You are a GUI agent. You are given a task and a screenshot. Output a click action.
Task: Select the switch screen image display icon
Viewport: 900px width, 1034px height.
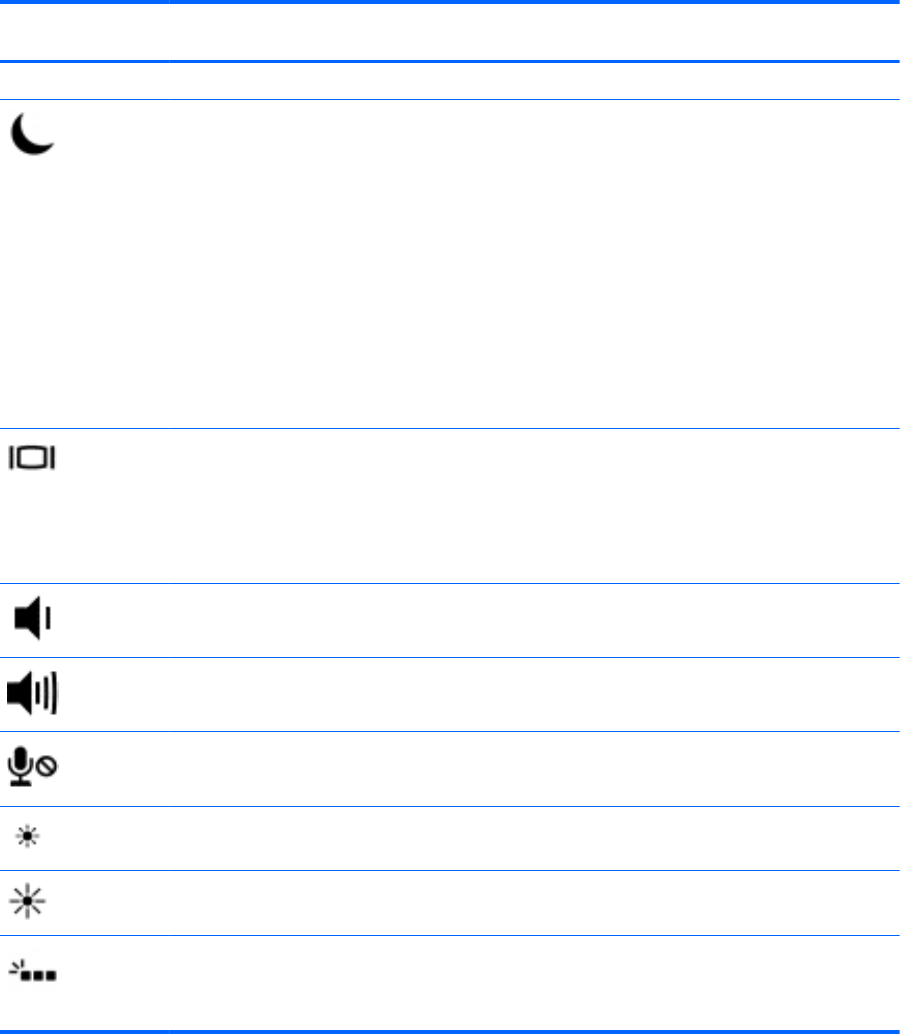32,457
